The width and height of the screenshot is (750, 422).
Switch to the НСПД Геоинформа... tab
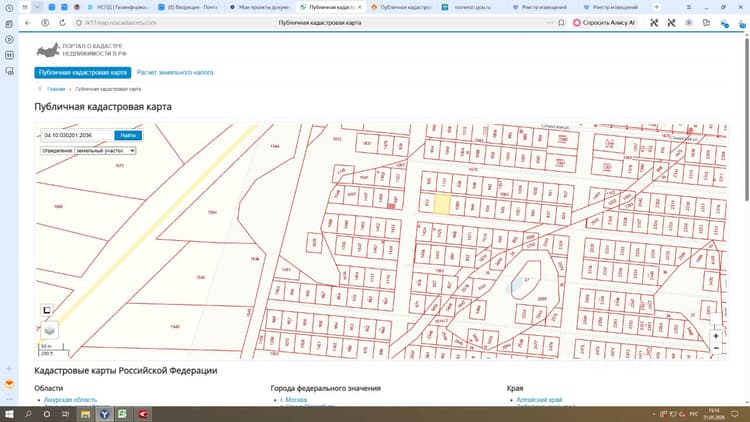(x=118, y=7)
